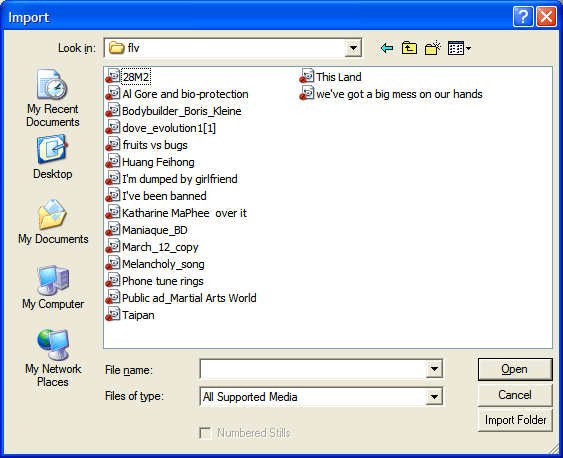The image size is (563, 458).
Task: Click the Open button
Action: tap(515, 369)
